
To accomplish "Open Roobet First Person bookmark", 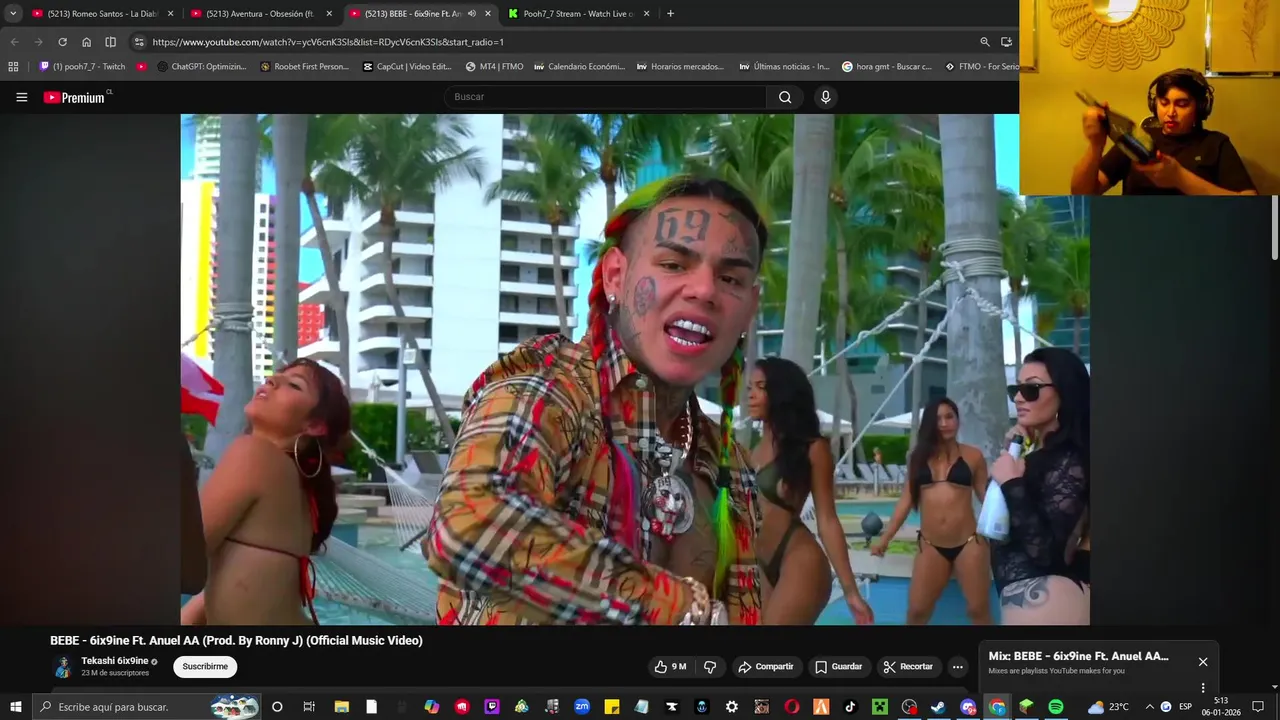I will point(304,67).
